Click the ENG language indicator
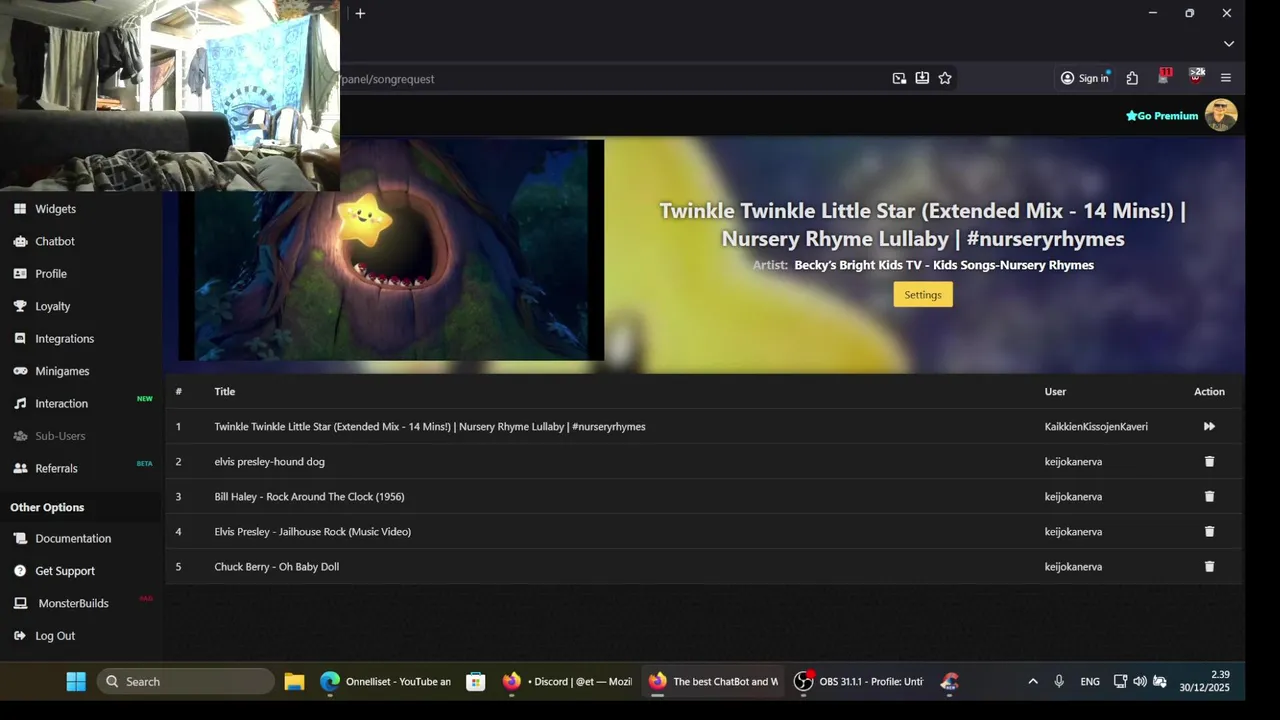This screenshot has height=720, width=1280. pos(1090,681)
